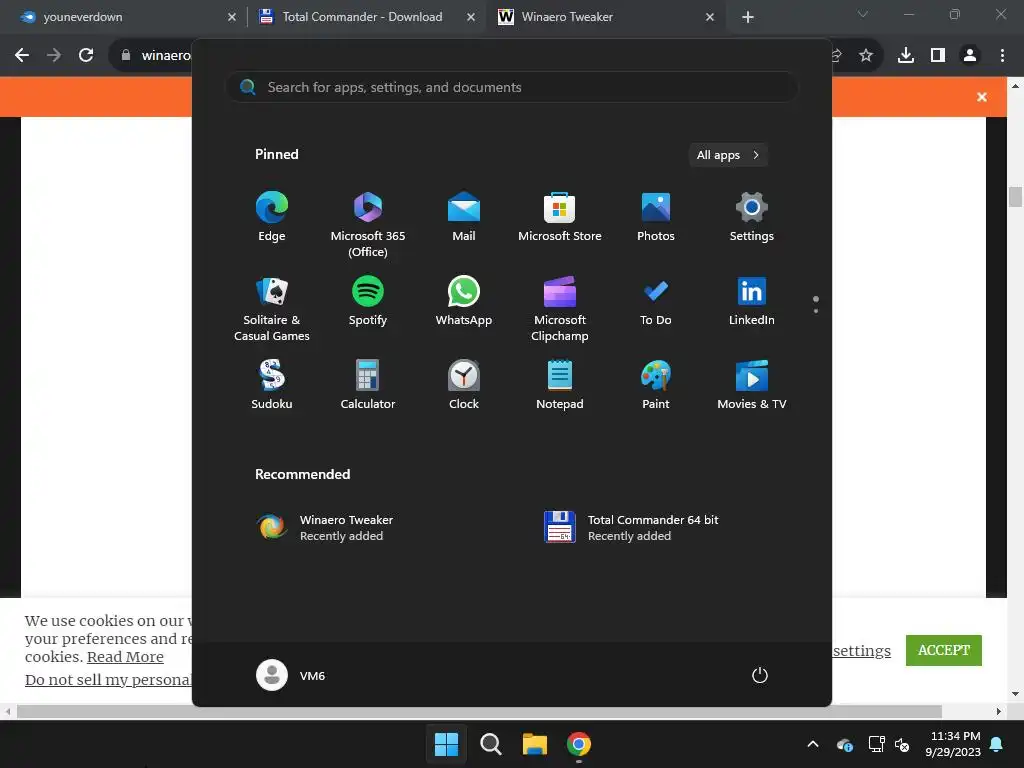
Task: Open the Mail app
Action: click(x=464, y=218)
